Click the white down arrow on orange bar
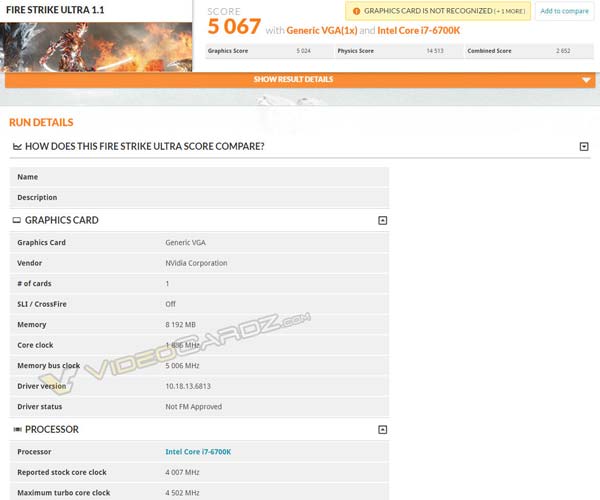The height and width of the screenshot is (500, 600). (x=586, y=80)
